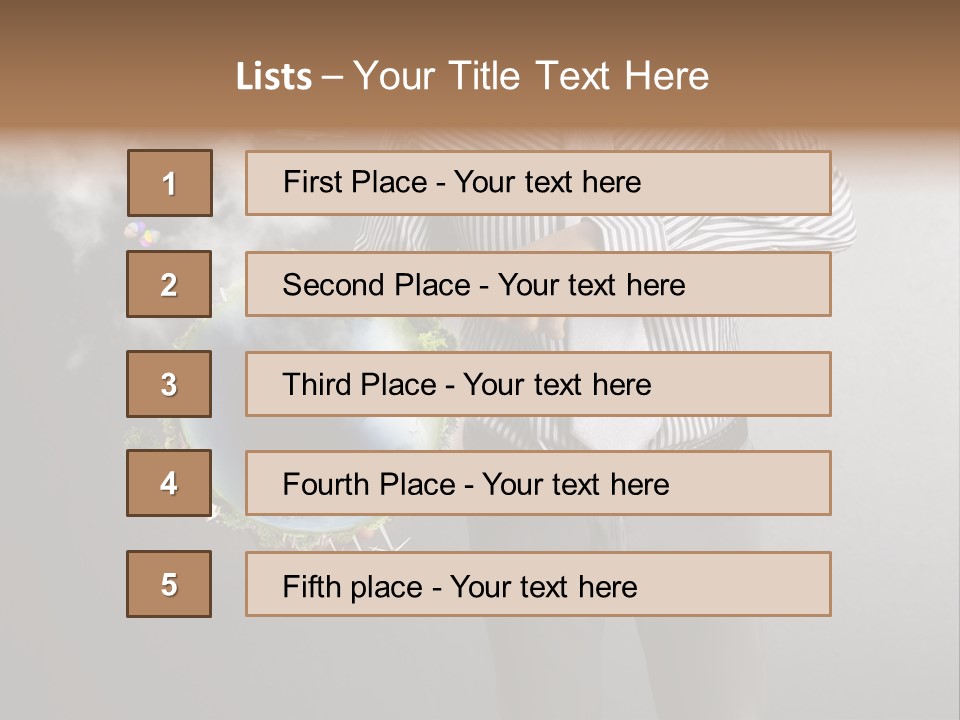Click 'Your Title Text Here' in heading
This screenshot has width=960, height=720.
pyautogui.click(x=531, y=76)
